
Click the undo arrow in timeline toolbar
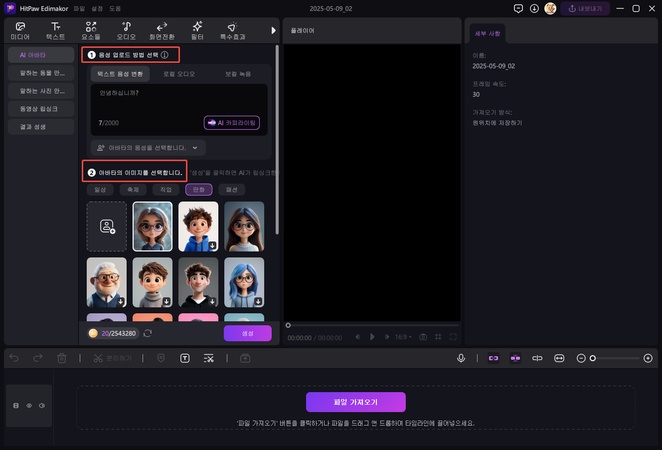pos(14,358)
